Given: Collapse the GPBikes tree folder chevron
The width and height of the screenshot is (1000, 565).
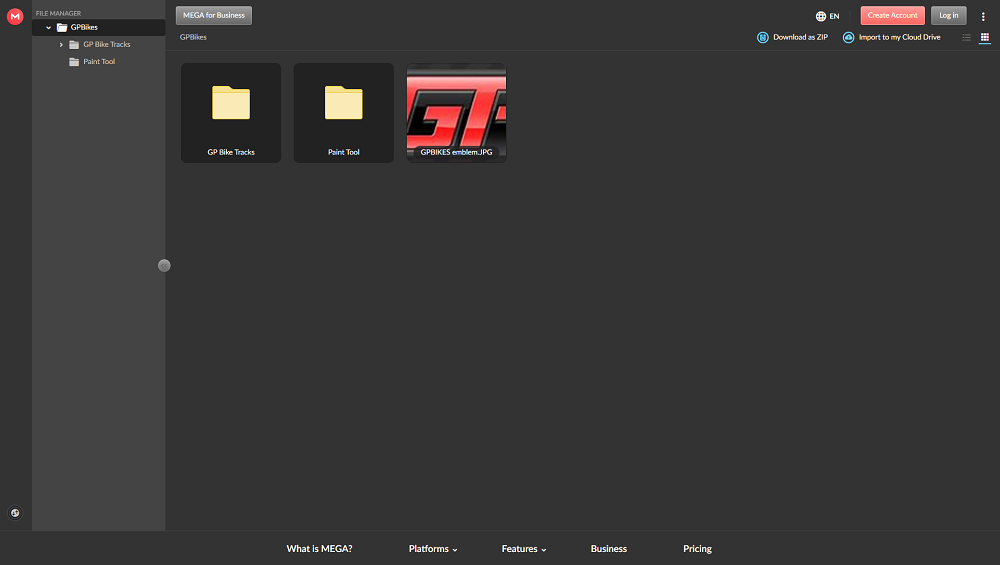Looking at the screenshot, I should pos(48,27).
